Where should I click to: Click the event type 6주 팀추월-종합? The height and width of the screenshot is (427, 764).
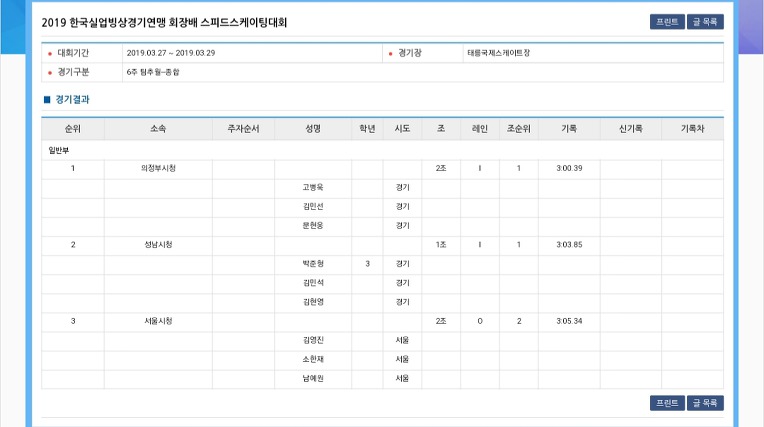tap(153, 72)
